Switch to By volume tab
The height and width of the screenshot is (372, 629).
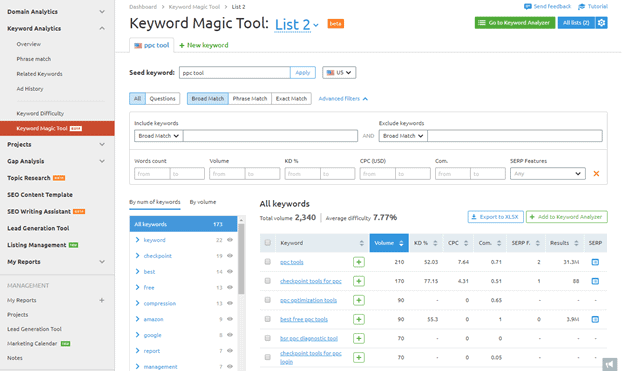point(203,202)
